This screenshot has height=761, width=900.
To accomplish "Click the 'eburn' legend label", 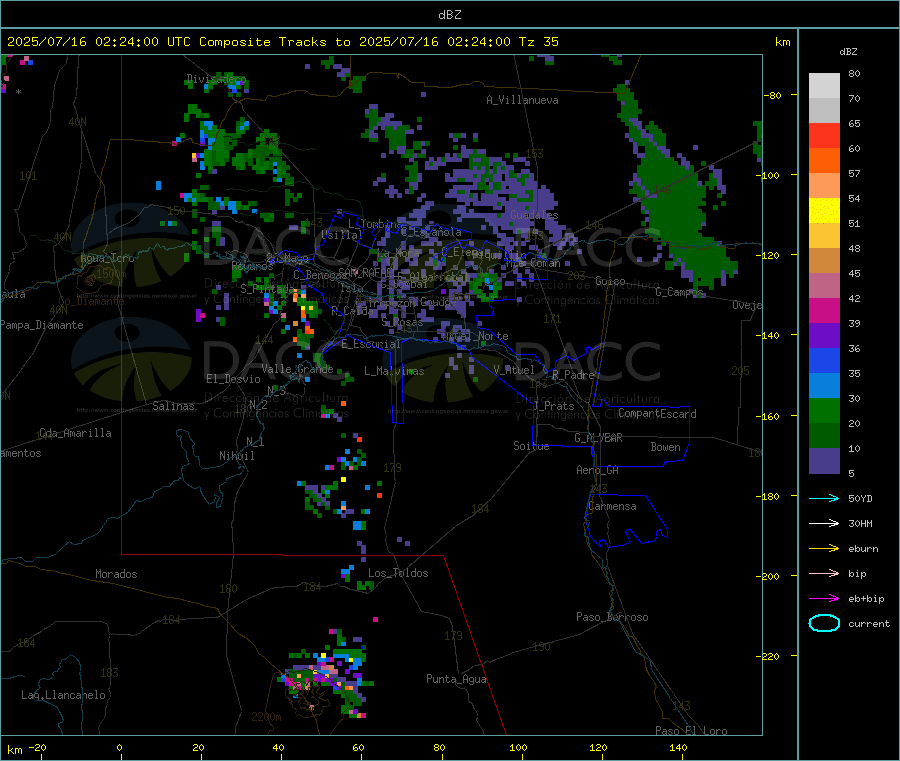I will [863, 549].
